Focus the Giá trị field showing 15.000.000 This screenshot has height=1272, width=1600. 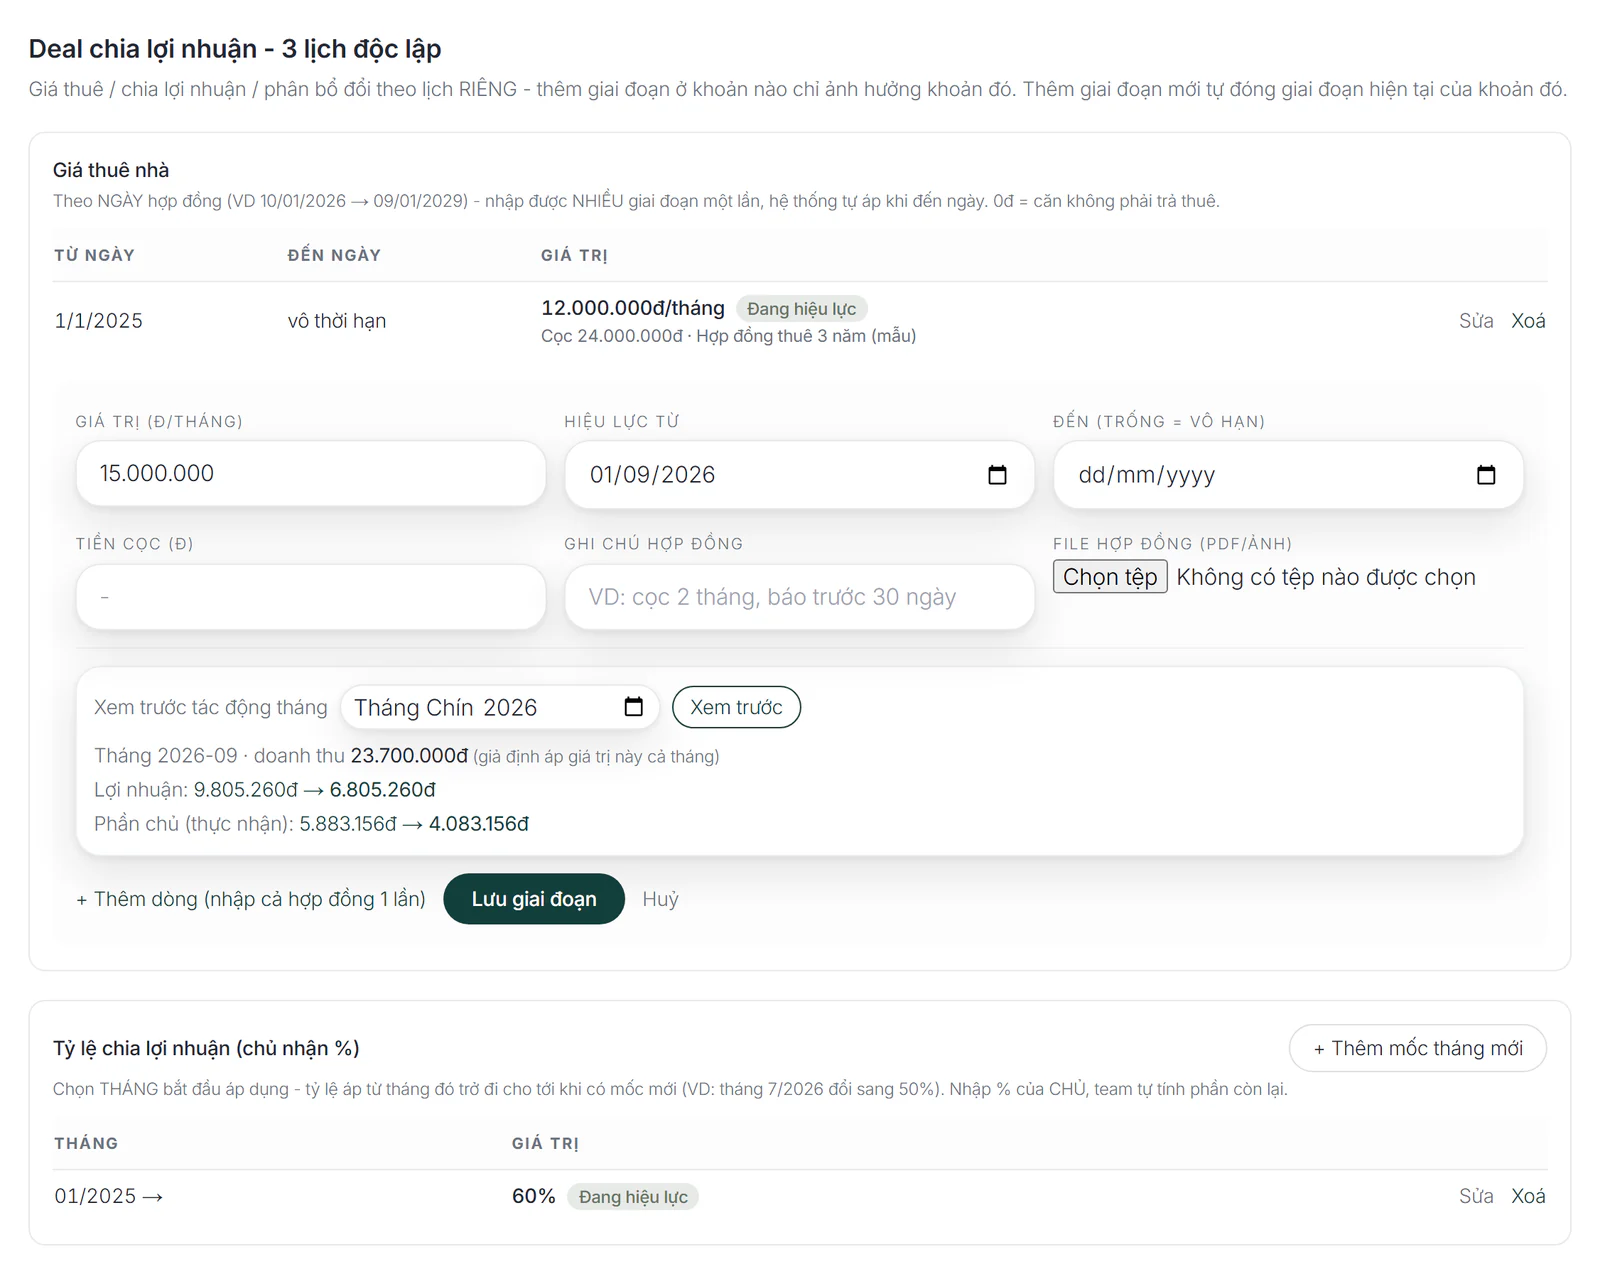pos(311,474)
